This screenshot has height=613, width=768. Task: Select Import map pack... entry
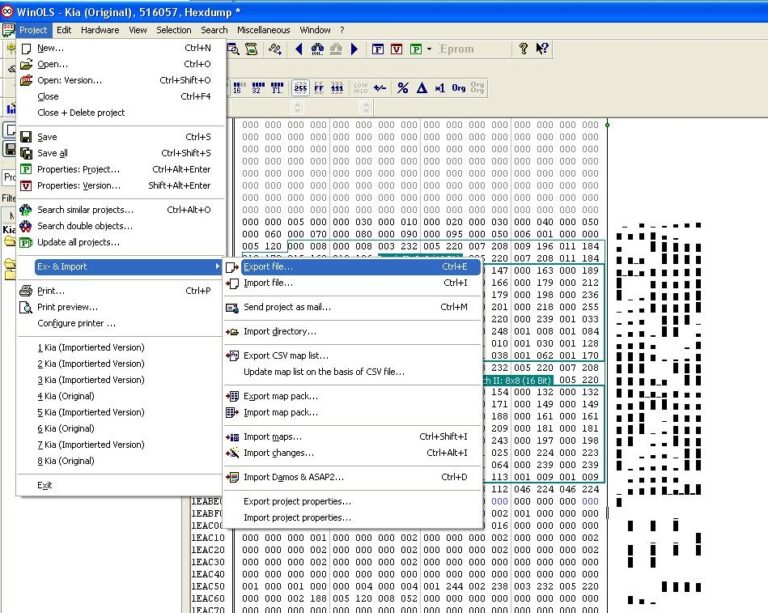coord(353,412)
